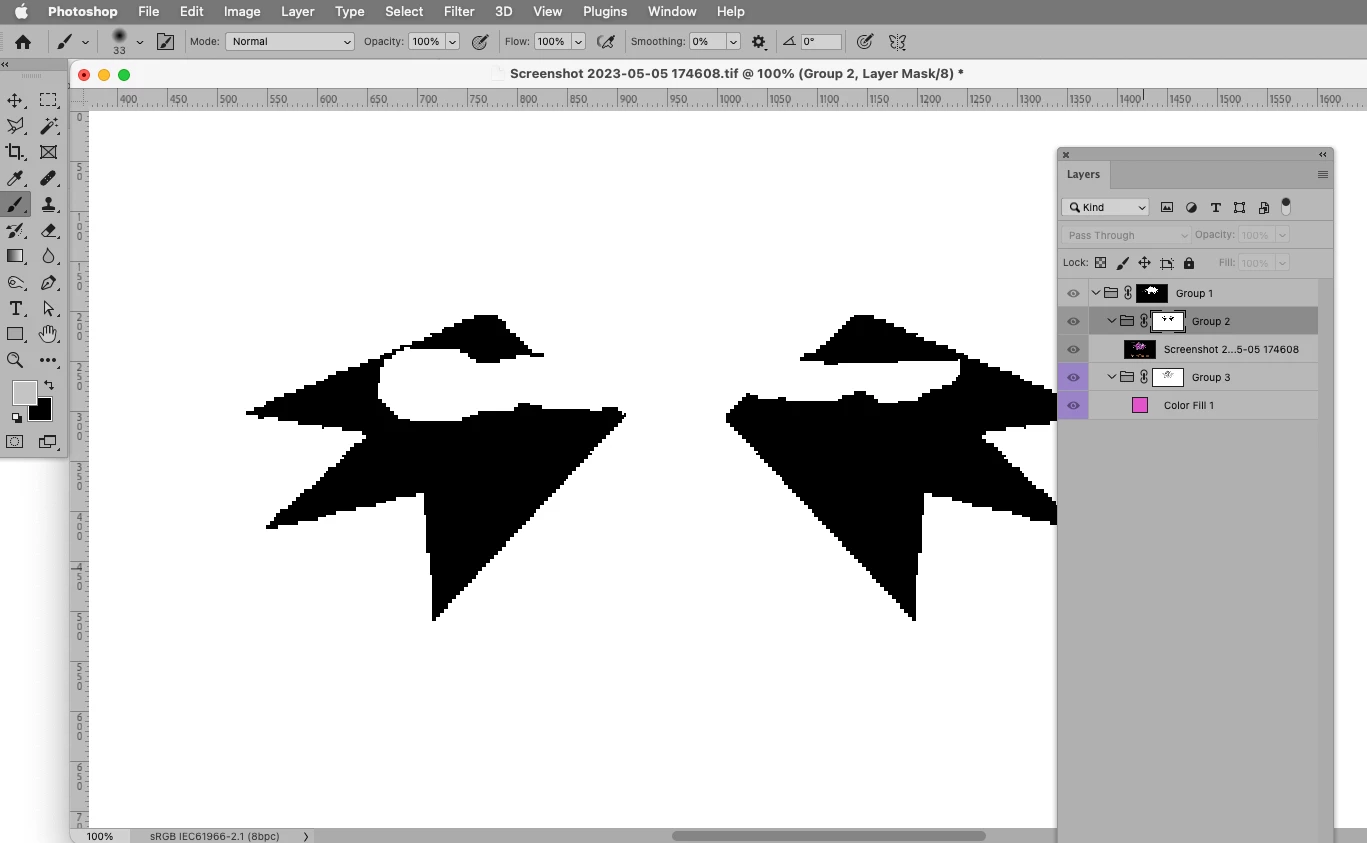This screenshot has height=843, width=1367.
Task: Lock transparent pixels
Action: [x=1100, y=263]
